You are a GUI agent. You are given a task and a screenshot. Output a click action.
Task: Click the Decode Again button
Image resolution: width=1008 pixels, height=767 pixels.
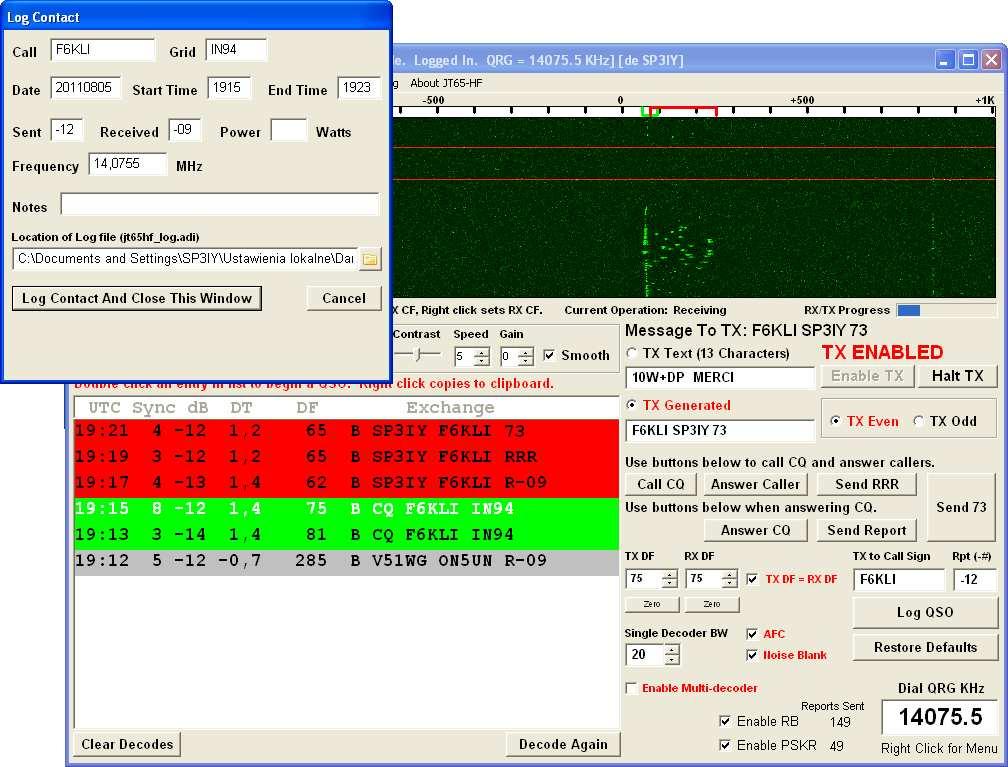pos(562,744)
